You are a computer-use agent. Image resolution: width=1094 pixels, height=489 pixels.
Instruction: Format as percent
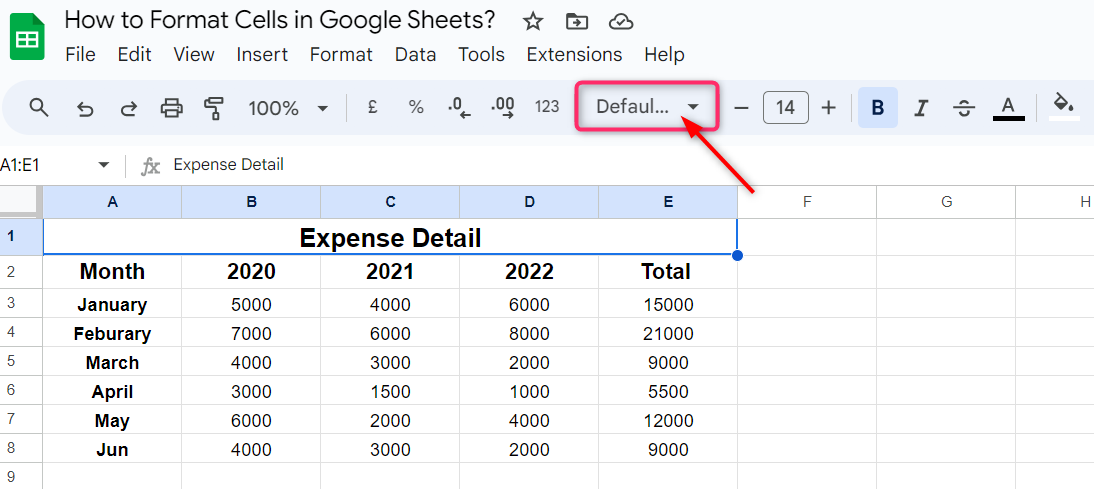[416, 107]
